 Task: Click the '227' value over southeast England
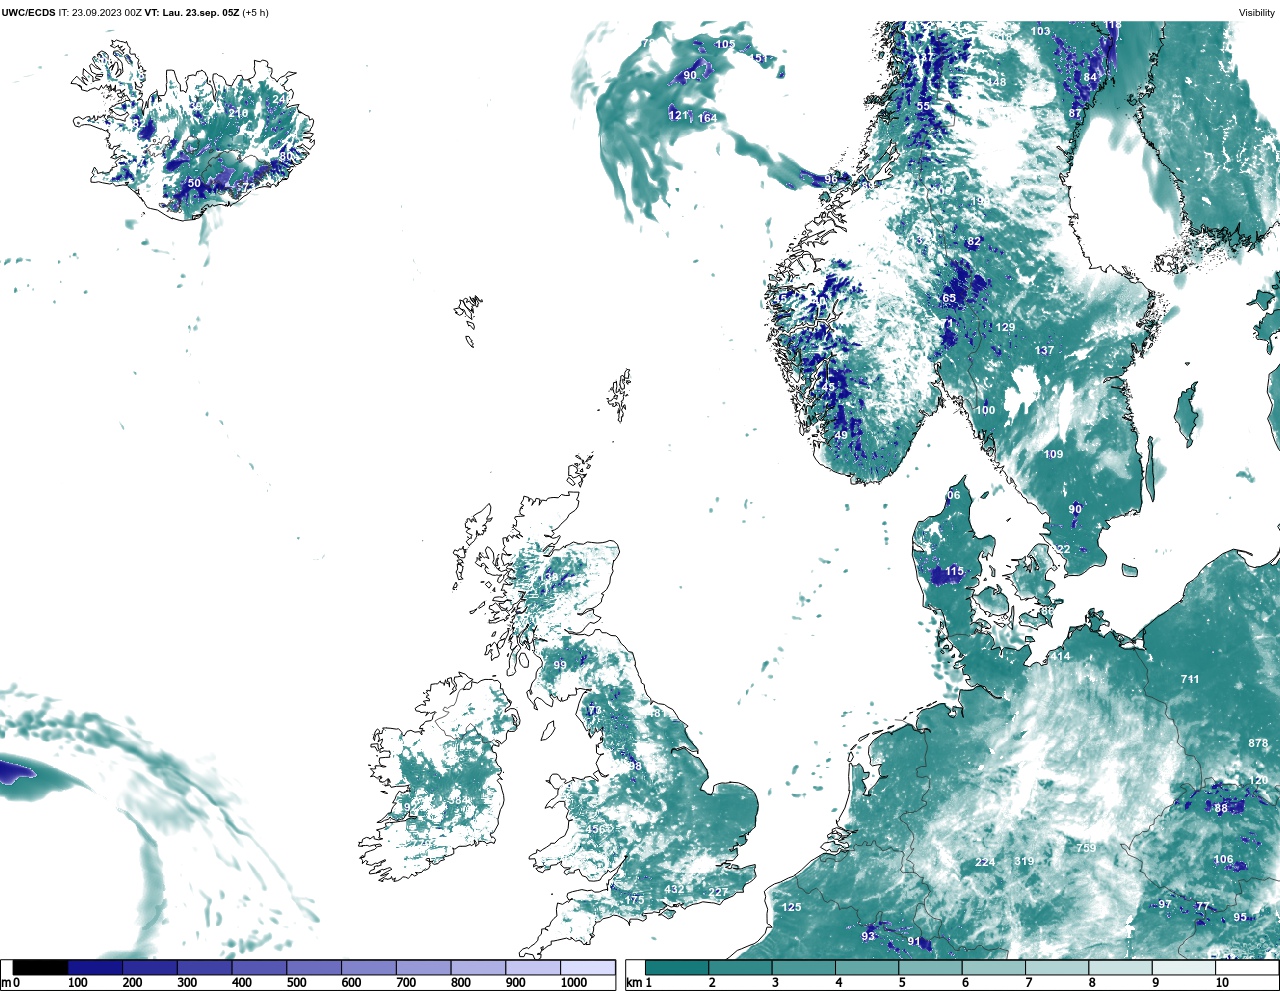(x=718, y=893)
